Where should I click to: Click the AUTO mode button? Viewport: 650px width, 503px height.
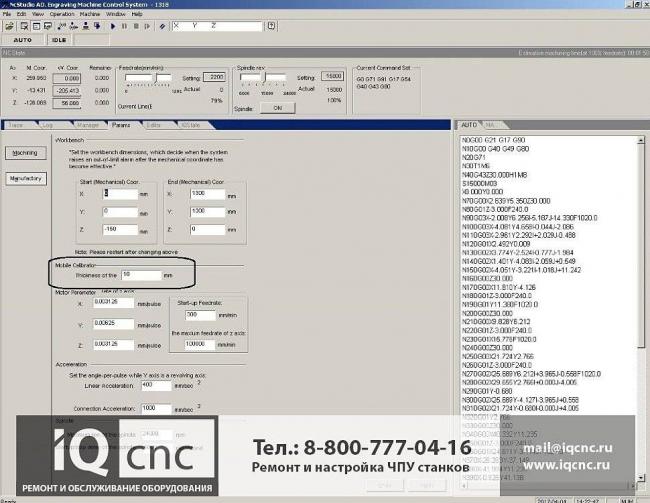coord(22,40)
